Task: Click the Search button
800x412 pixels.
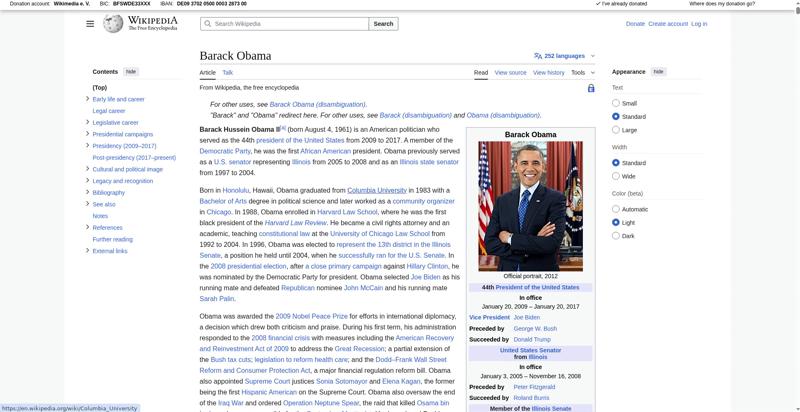Action: pyautogui.click(x=383, y=24)
